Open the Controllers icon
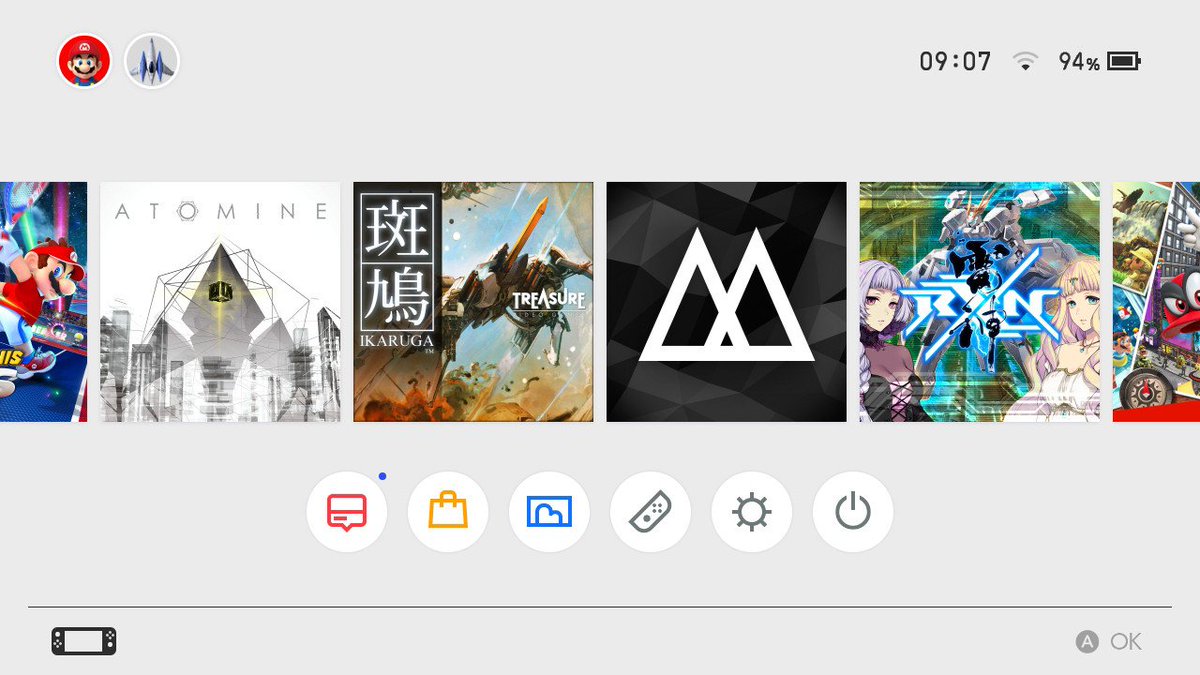 (x=650, y=512)
